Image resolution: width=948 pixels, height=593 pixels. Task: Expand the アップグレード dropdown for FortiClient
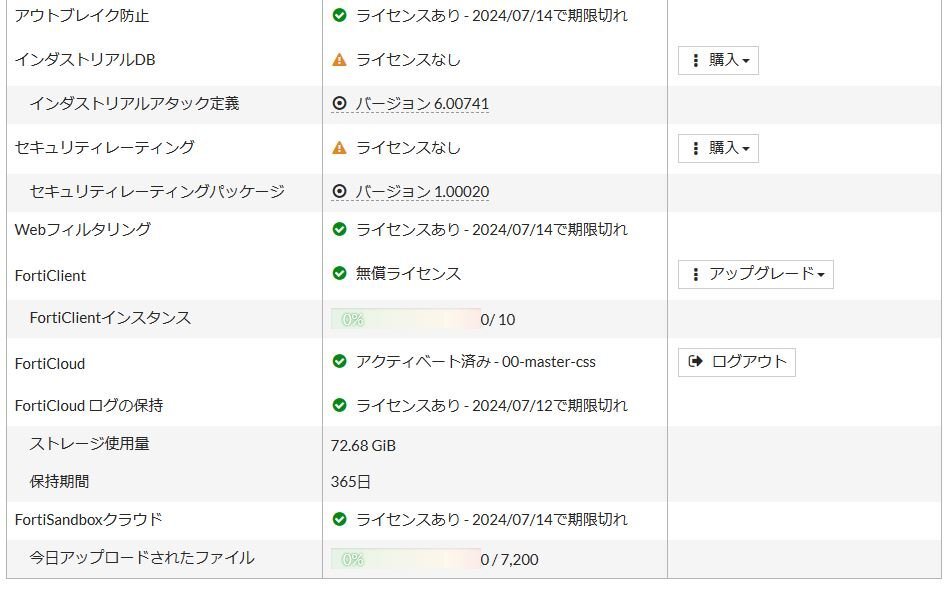pos(755,274)
